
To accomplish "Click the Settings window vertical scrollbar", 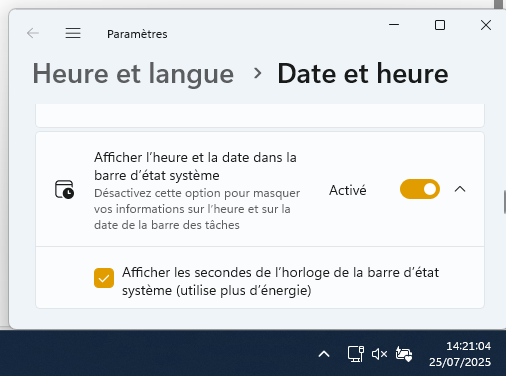I will pos(505,202).
